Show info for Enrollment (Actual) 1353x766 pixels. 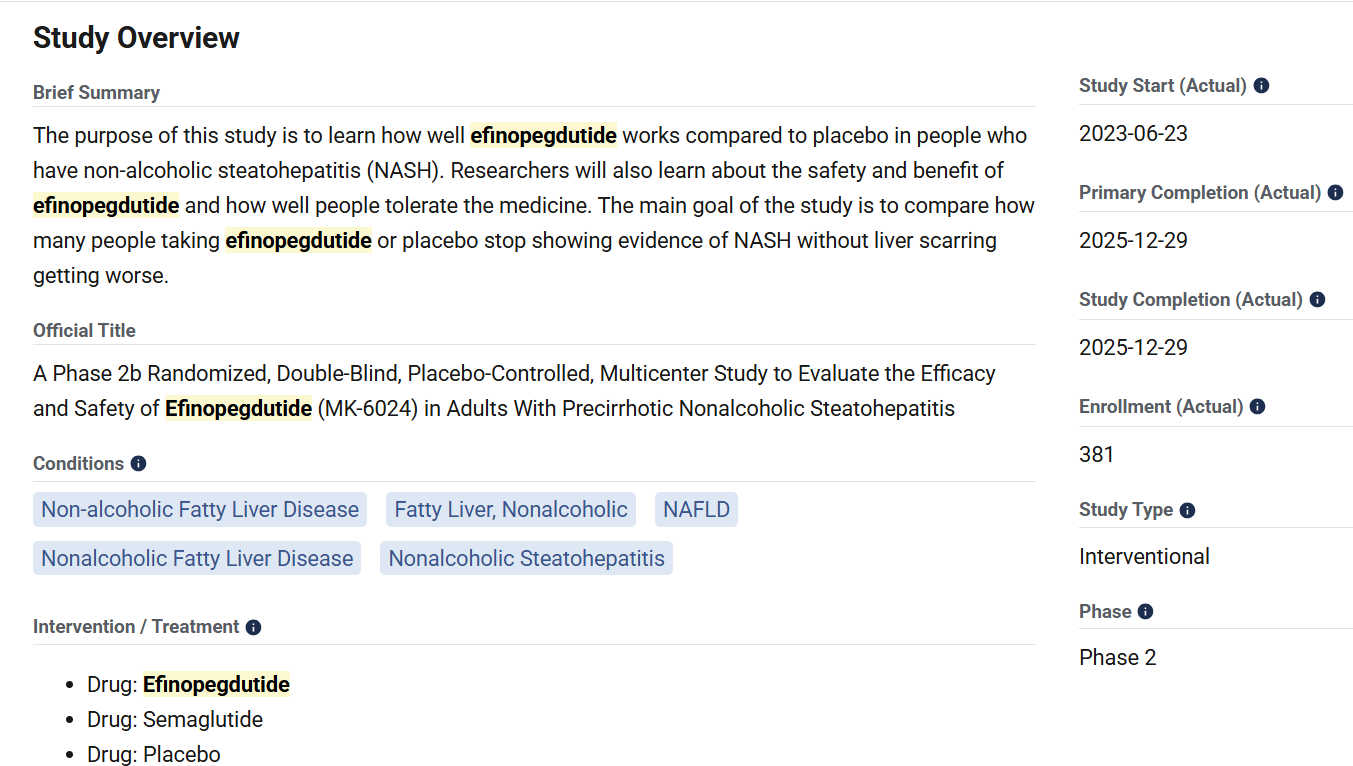pyautogui.click(x=1257, y=407)
